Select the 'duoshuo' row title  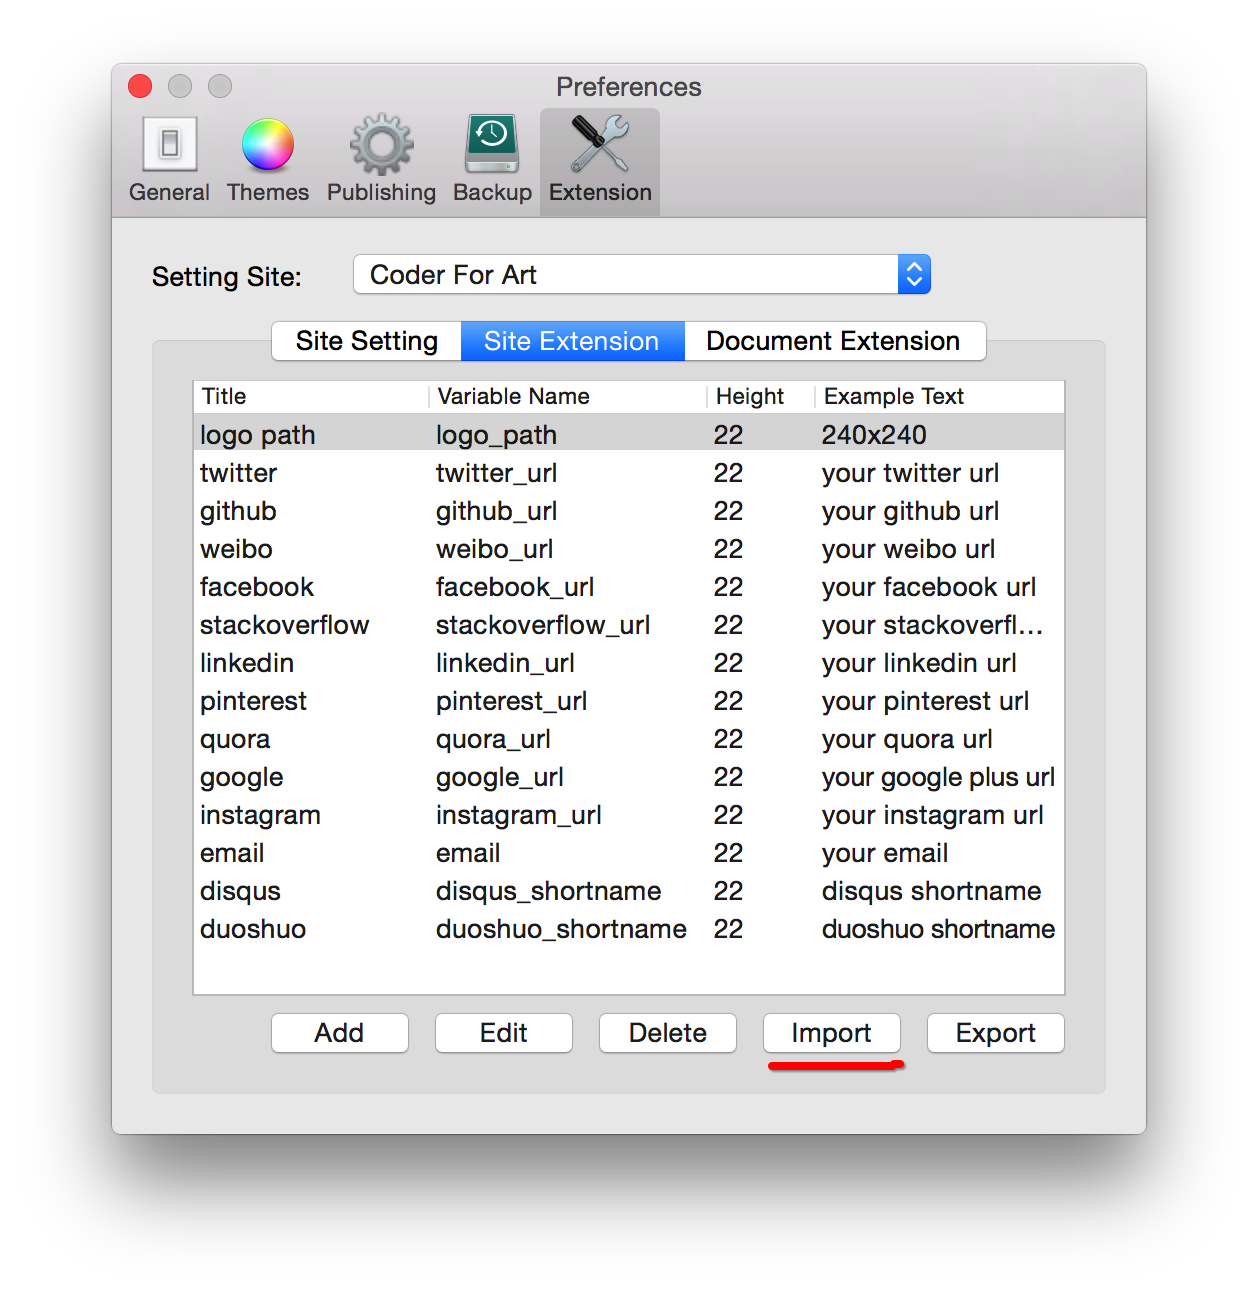[x=253, y=929]
